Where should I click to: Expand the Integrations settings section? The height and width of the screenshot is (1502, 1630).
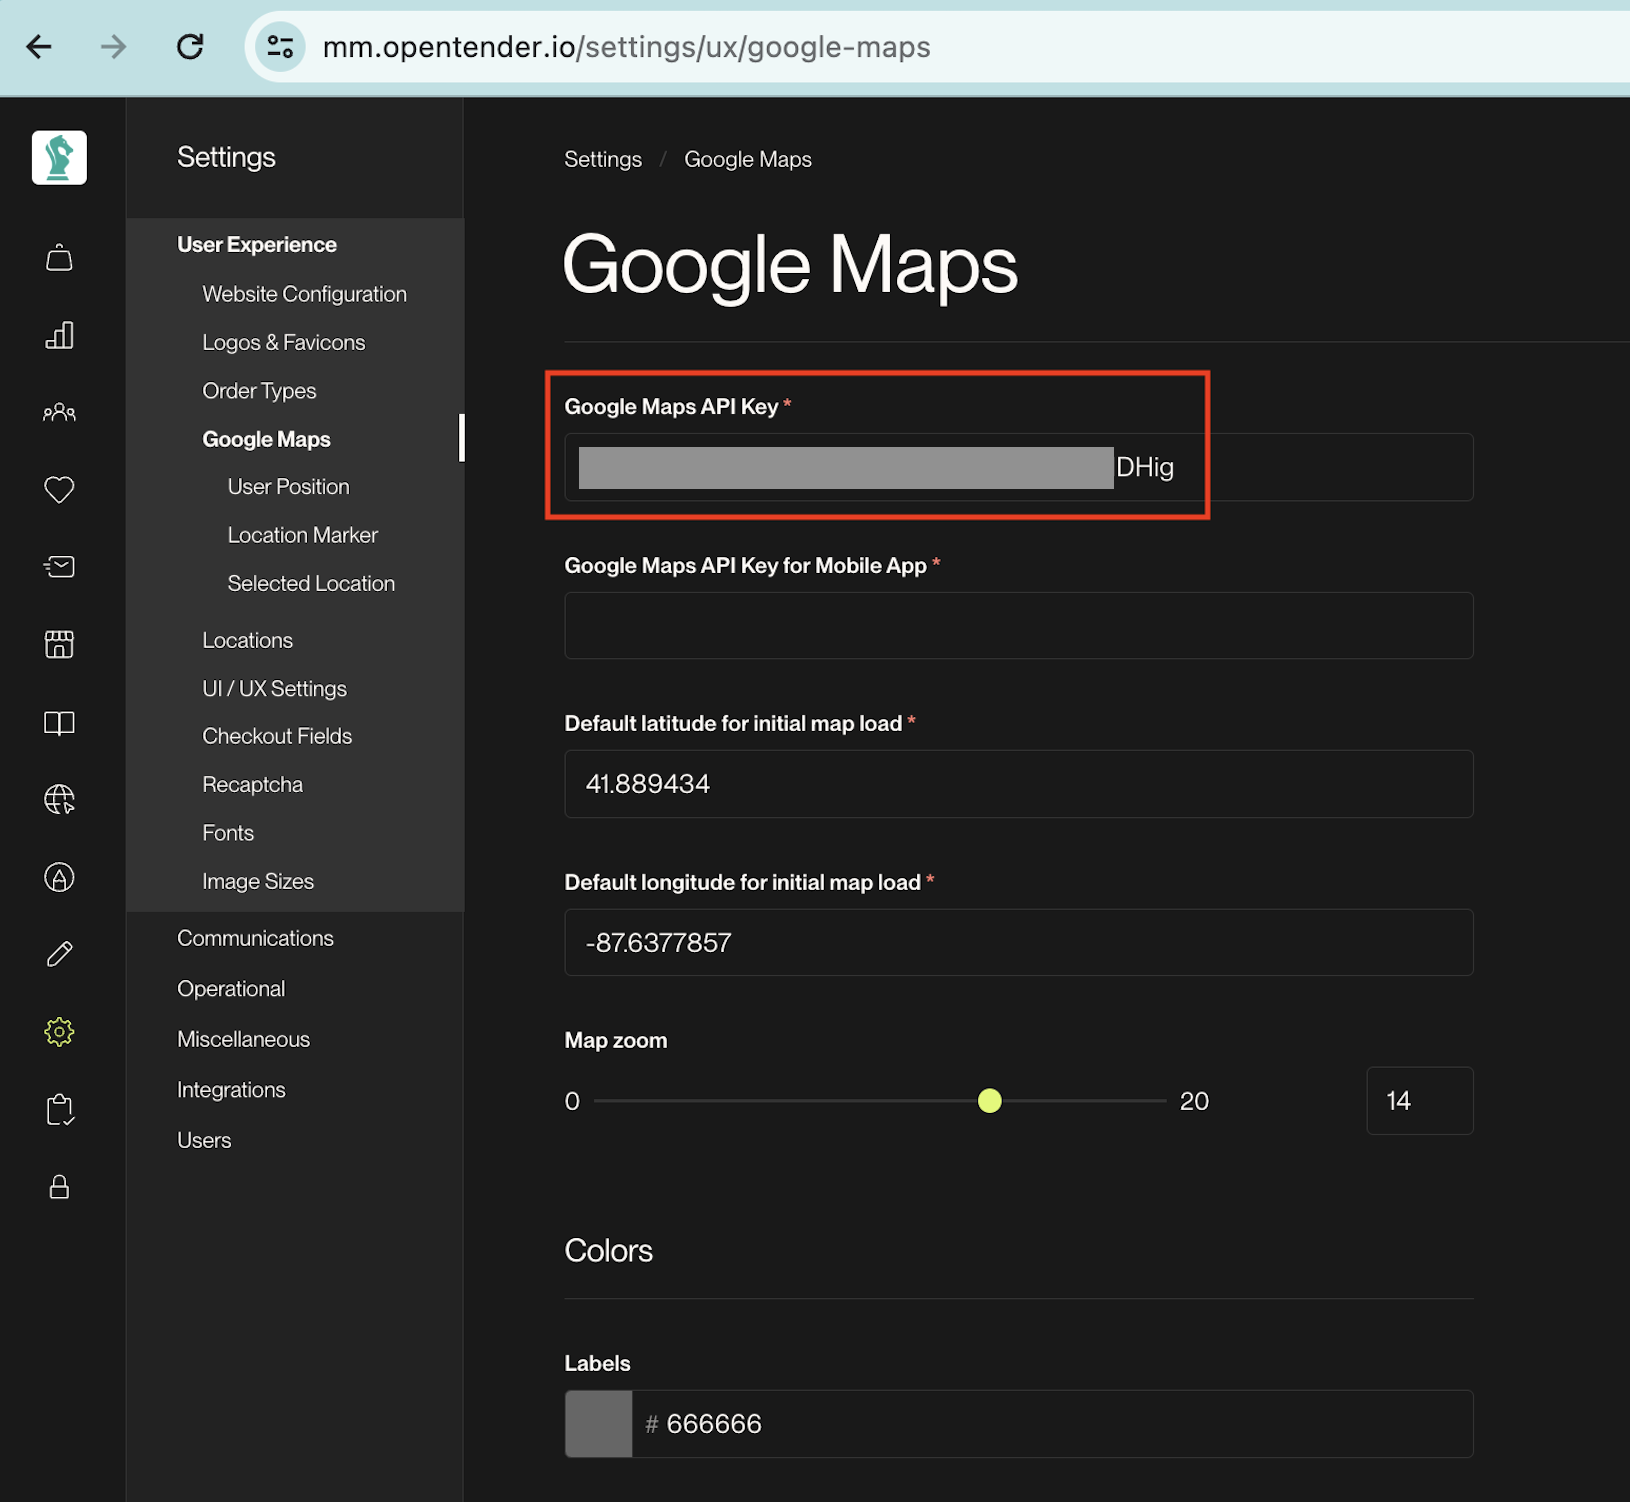pyautogui.click(x=231, y=1089)
